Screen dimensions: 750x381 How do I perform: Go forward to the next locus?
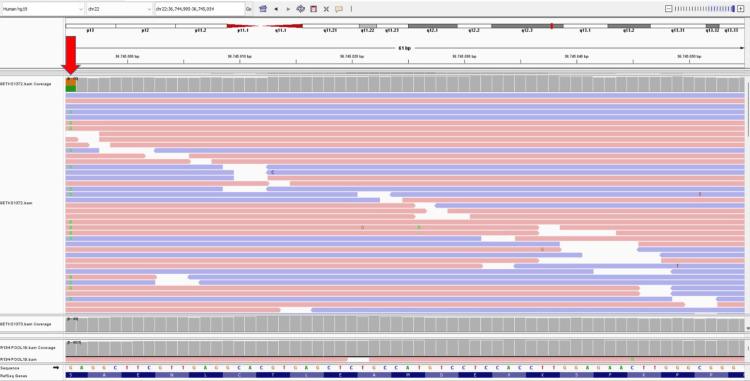288,9
